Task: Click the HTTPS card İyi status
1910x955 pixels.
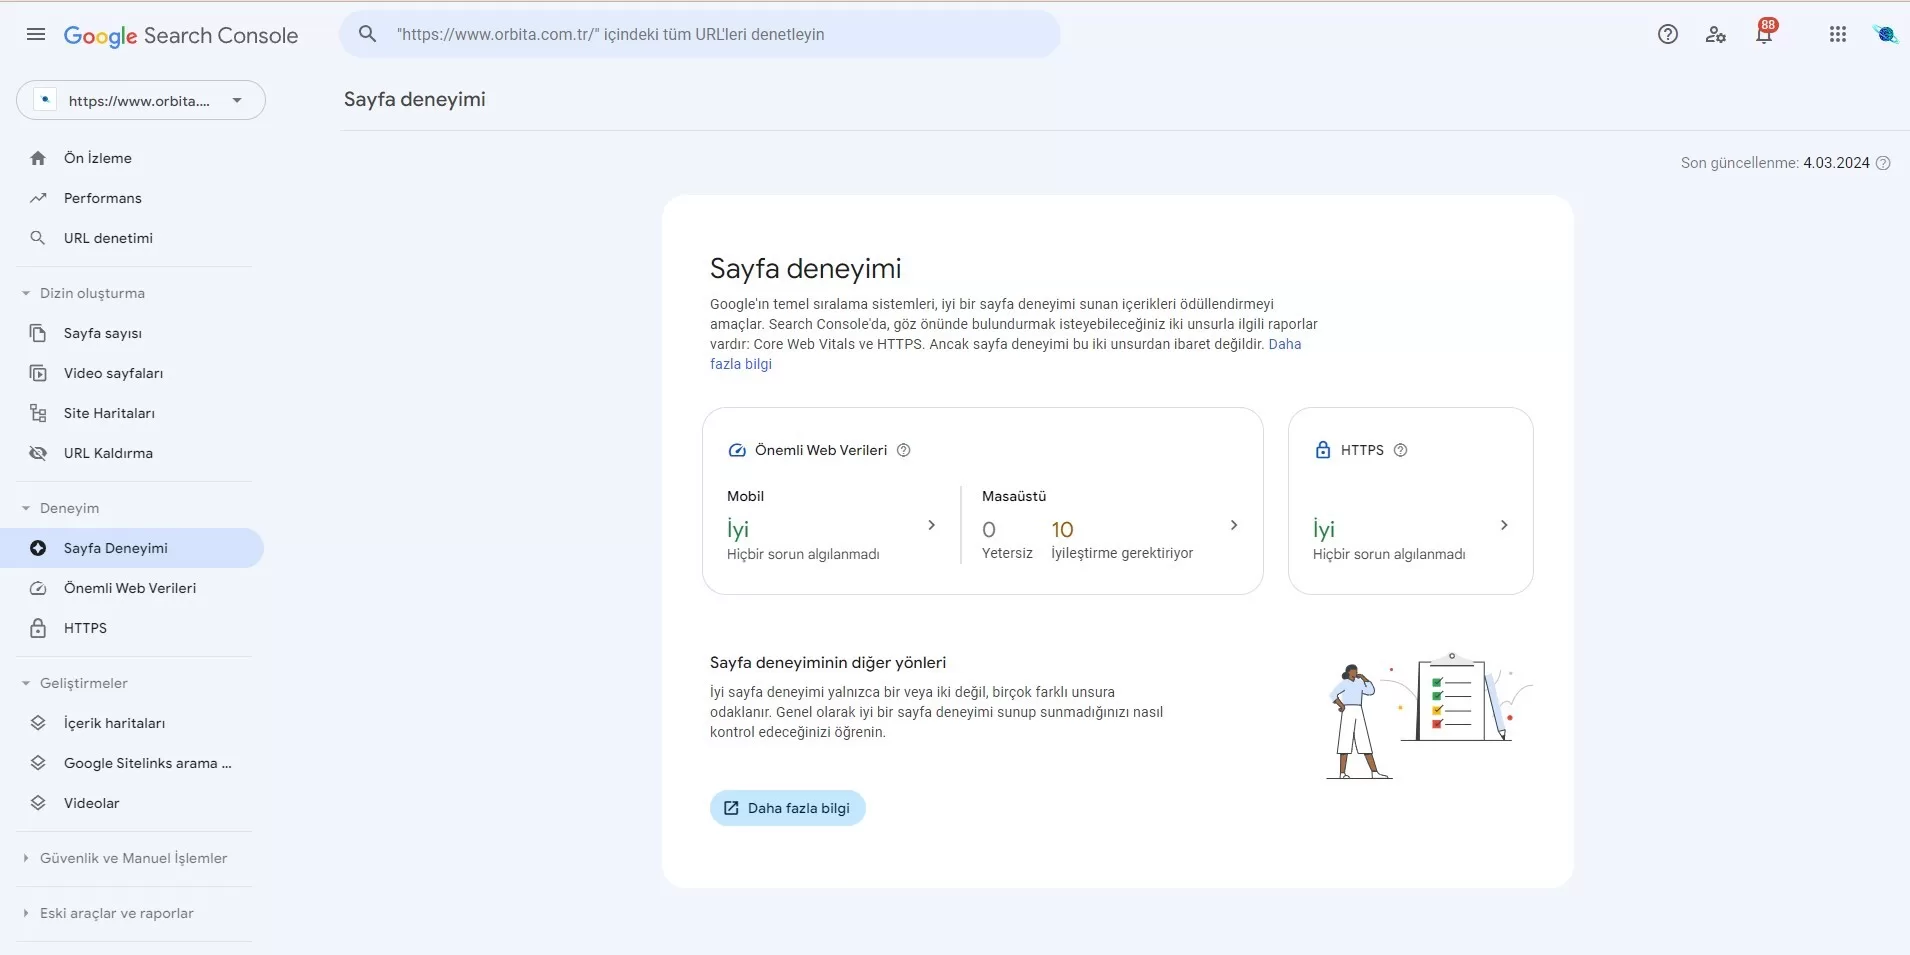Action: pyautogui.click(x=1324, y=529)
